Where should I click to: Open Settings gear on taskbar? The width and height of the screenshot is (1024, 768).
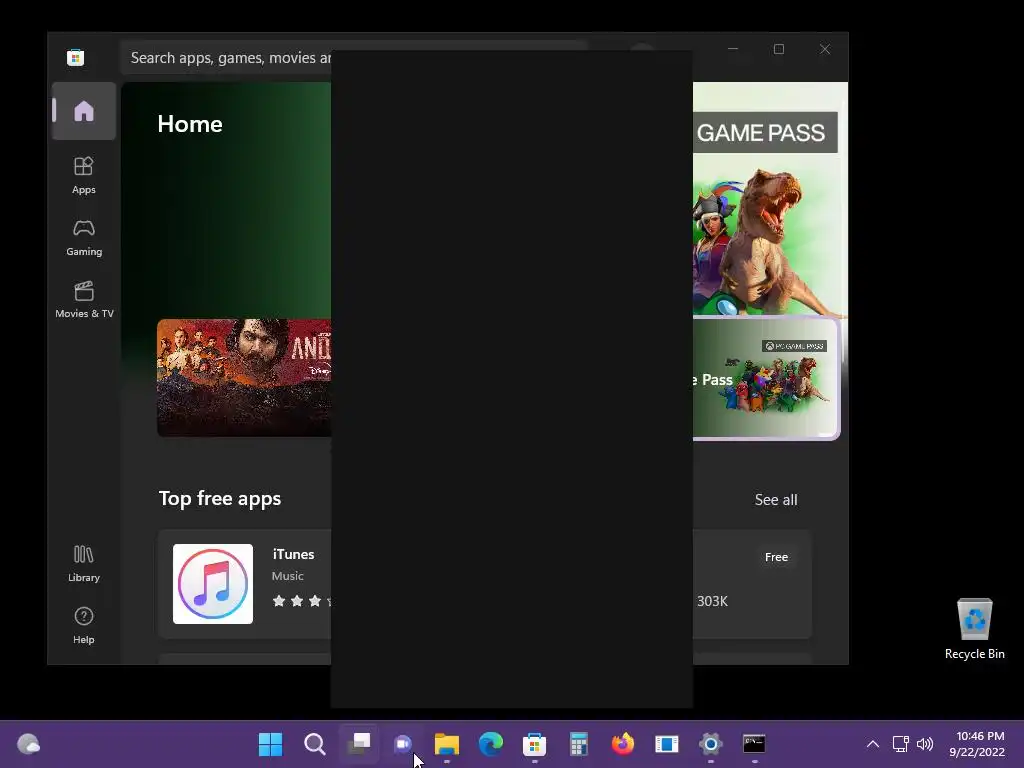point(711,744)
